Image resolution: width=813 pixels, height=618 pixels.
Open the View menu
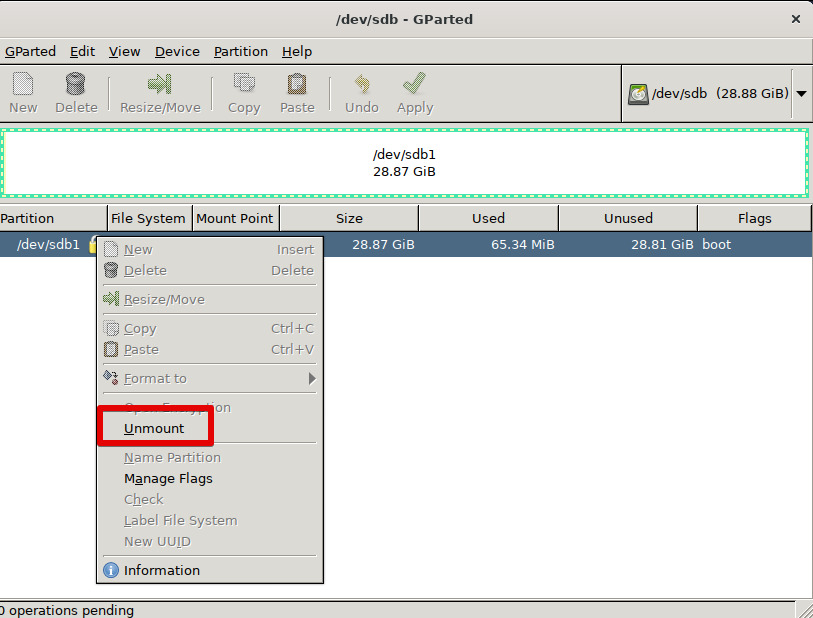pyautogui.click(x=125, y=51)
